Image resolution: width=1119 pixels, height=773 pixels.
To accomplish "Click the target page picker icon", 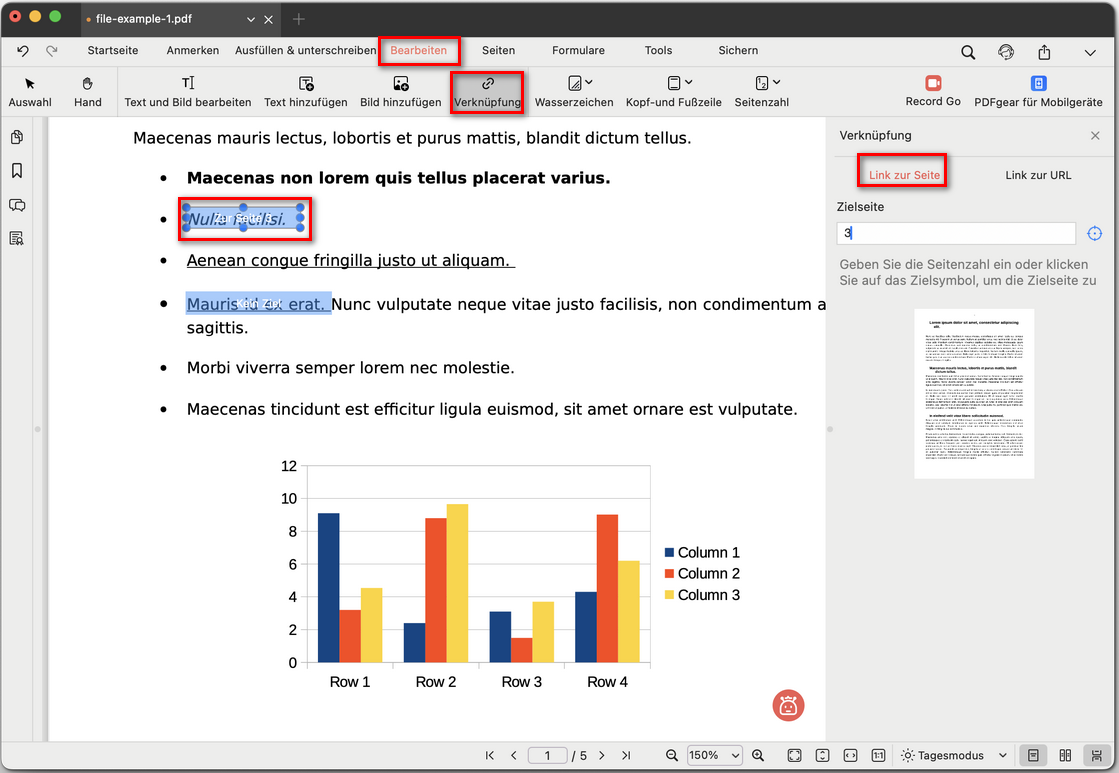I will pyautogui.click(x=1094, y=233).
